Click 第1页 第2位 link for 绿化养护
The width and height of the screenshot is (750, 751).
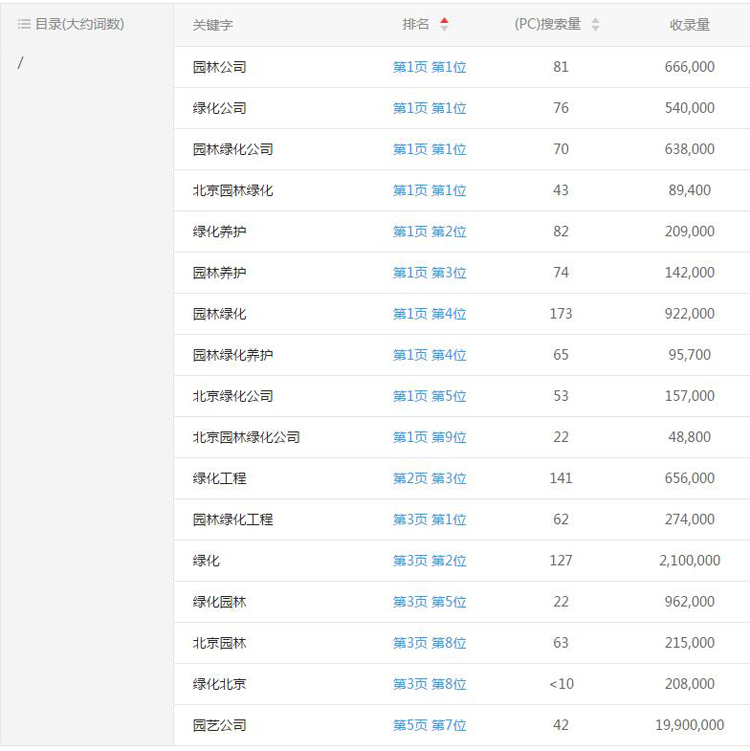pos(429,231)
